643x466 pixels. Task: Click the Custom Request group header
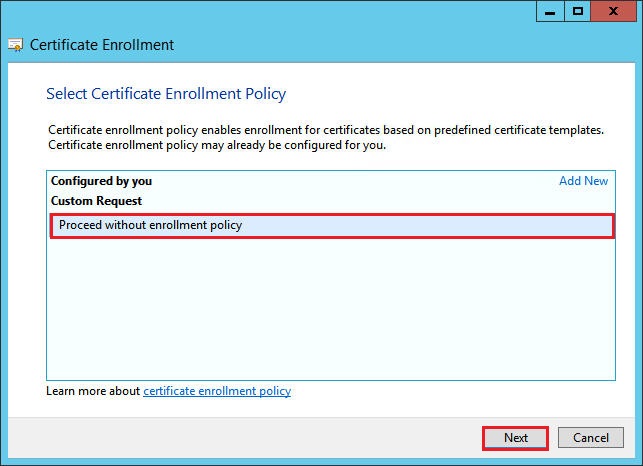(96, 201)
